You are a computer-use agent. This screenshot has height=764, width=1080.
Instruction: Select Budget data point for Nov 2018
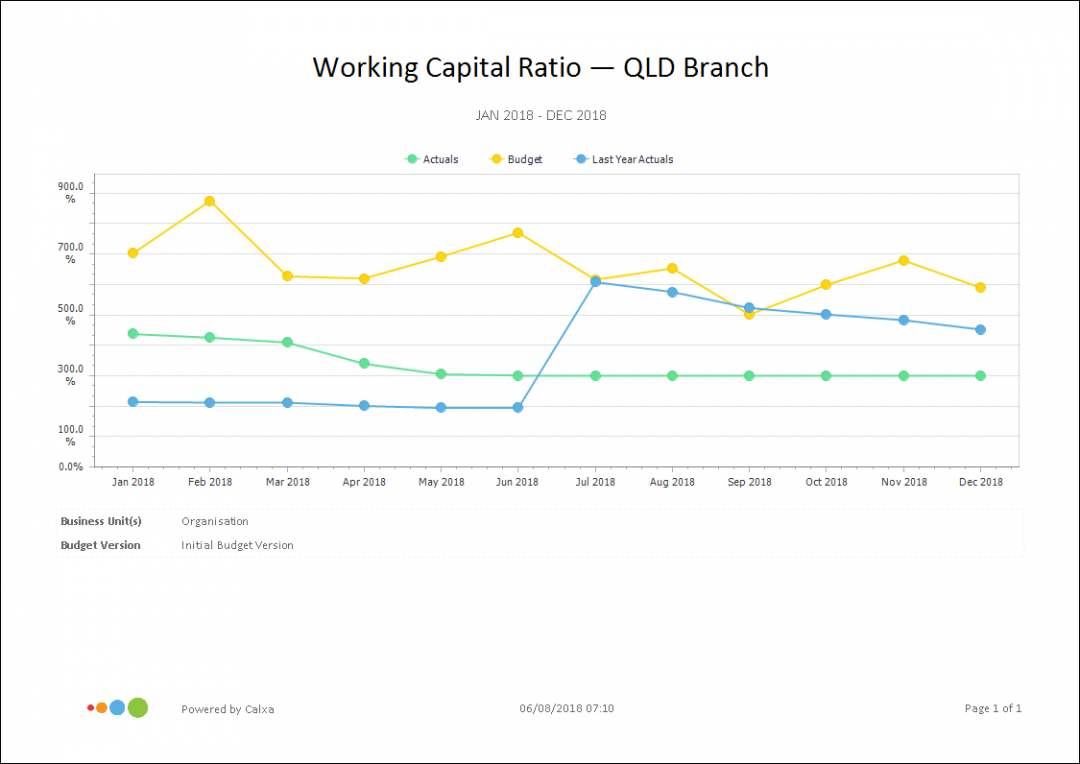(x=904, y=260)
